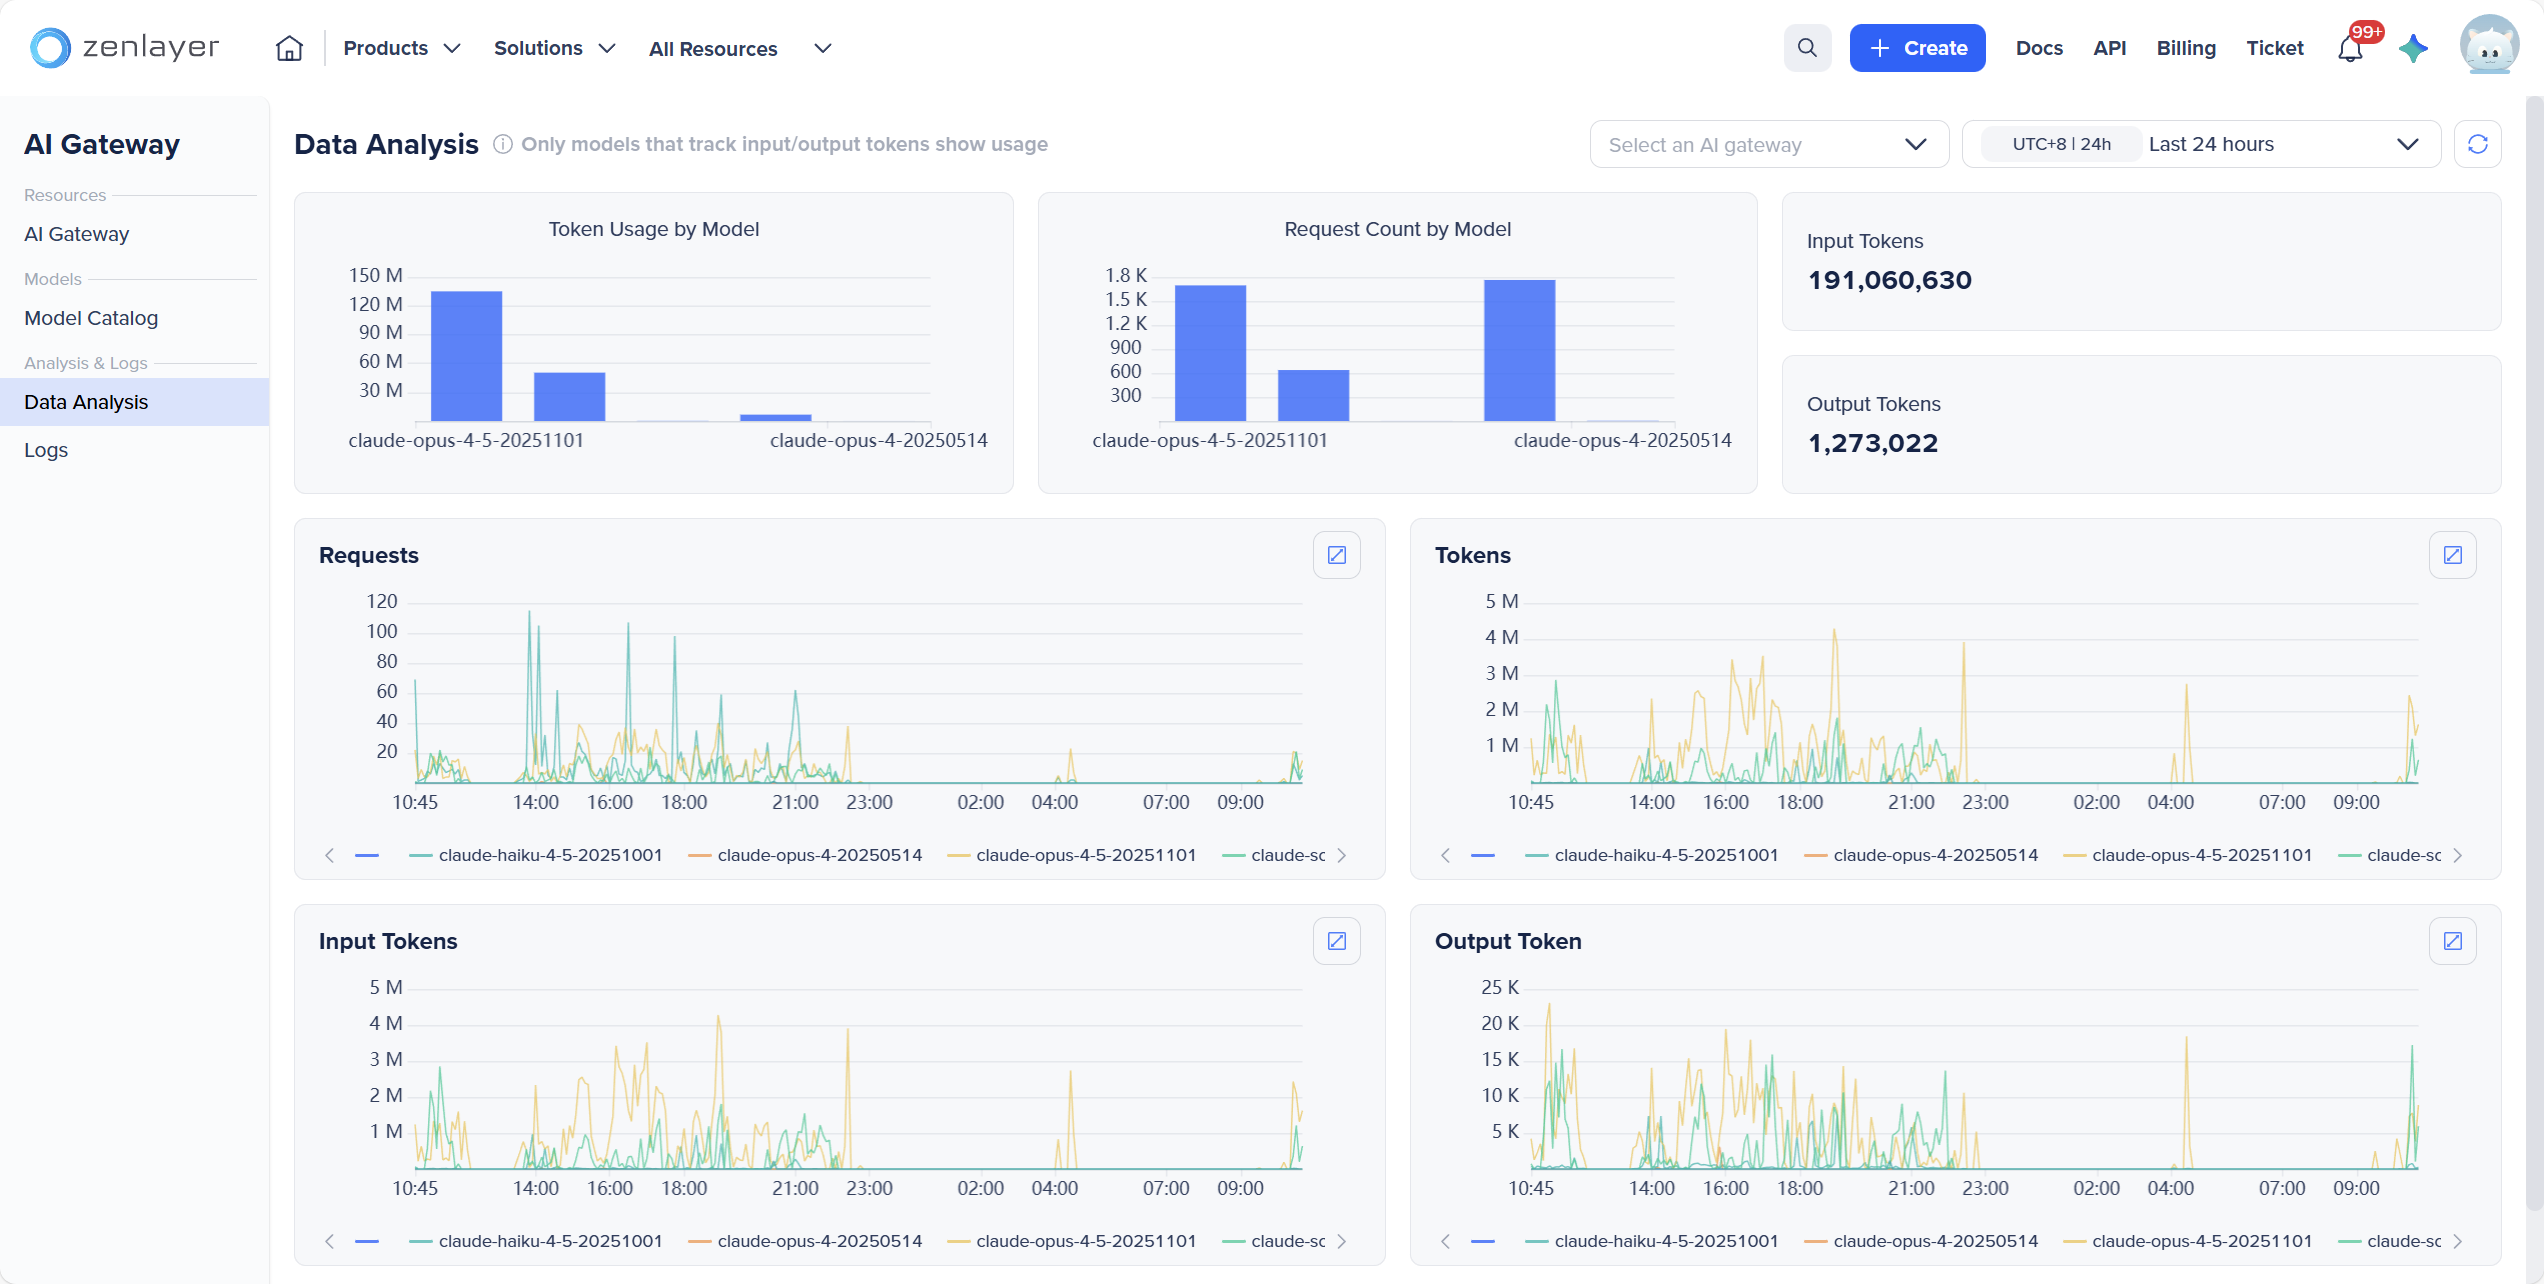Expand the Requests chart with its edit icon
The image size is (2544, 1284).
pyautogui.click(x=1336, y=555)
